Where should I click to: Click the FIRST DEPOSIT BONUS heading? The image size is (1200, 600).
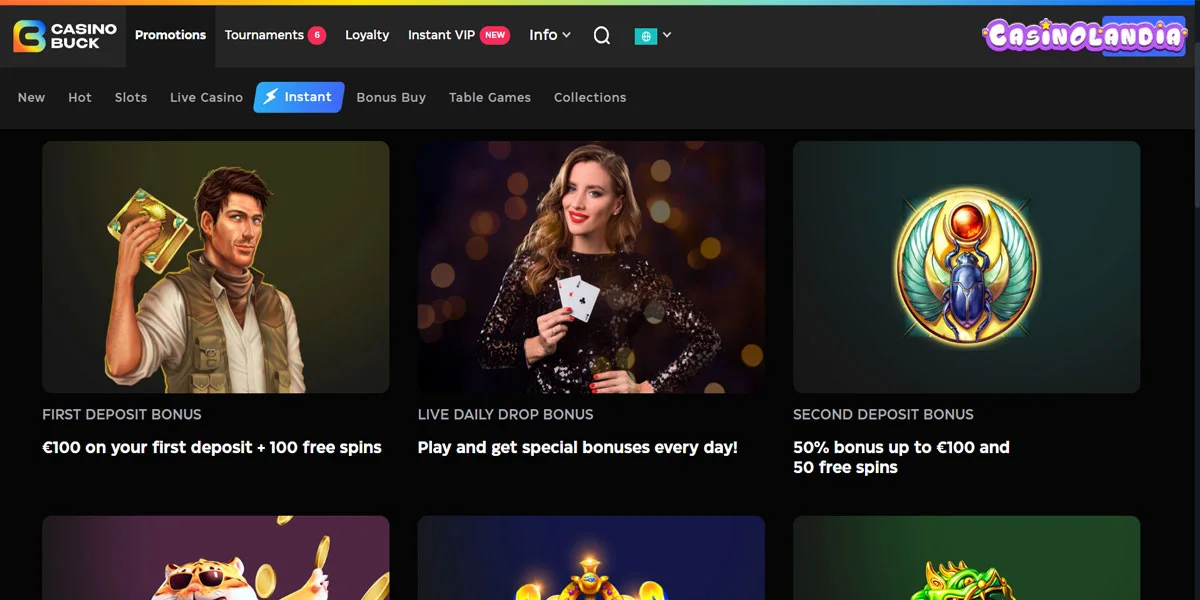[122, 414]
